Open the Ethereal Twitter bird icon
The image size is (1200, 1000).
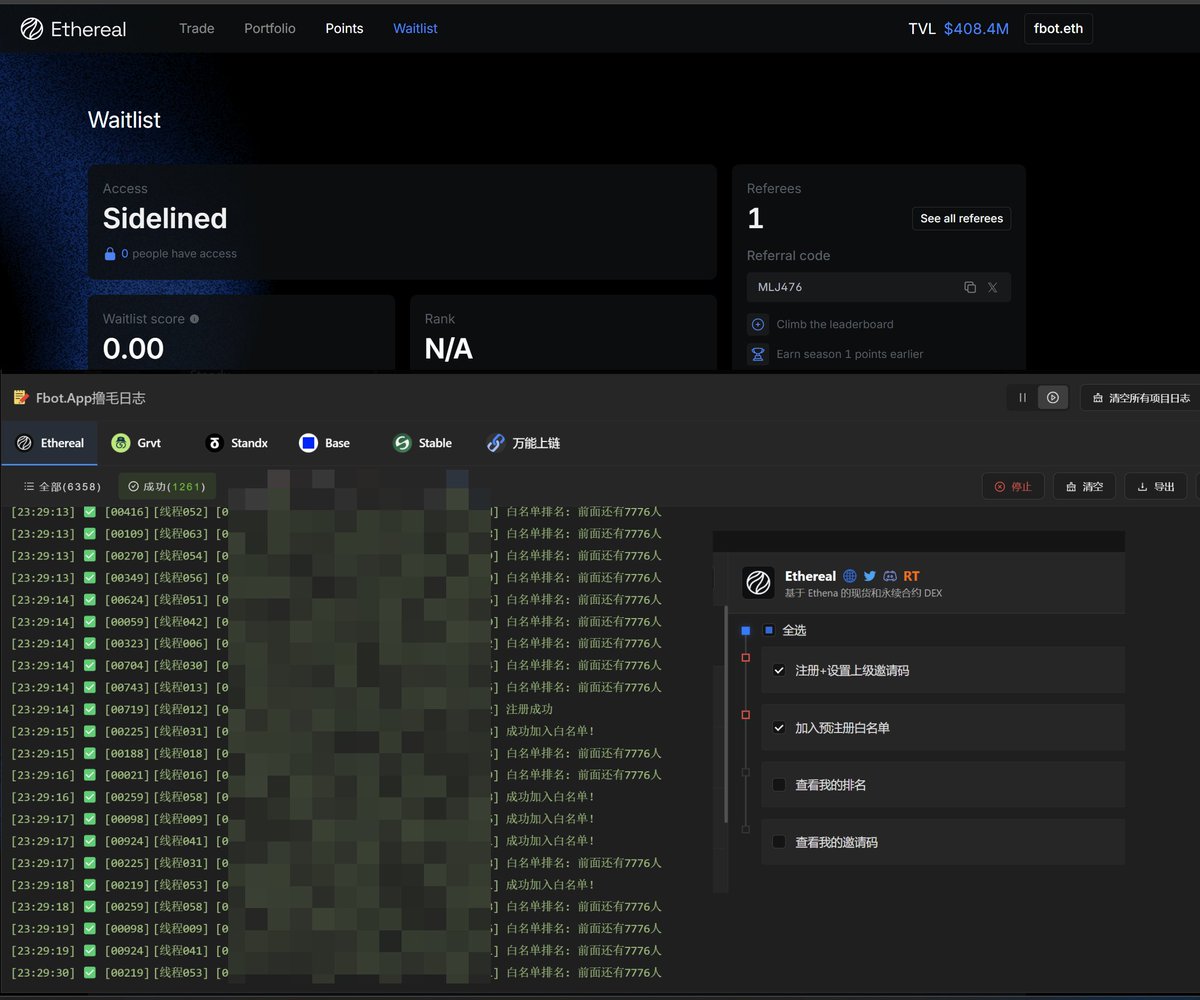point(870,576)
